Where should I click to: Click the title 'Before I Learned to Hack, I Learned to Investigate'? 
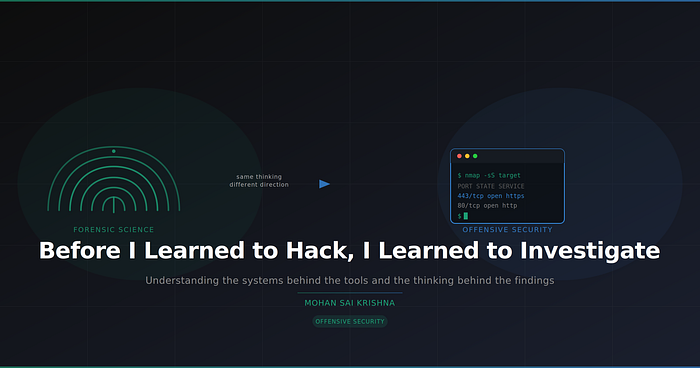point(350,251)
